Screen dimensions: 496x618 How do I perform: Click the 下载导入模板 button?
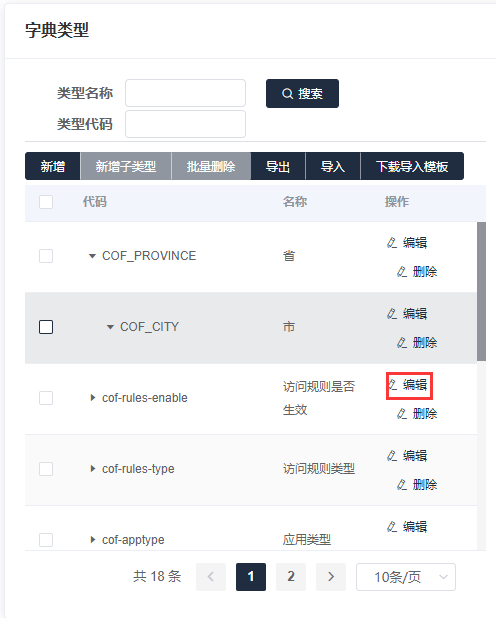(412, 166)
